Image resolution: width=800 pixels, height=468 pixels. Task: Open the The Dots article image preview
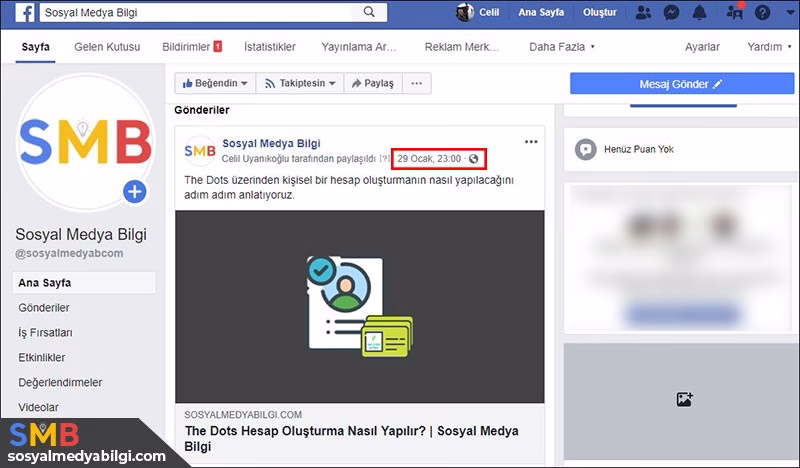click(x=360, y=307)
